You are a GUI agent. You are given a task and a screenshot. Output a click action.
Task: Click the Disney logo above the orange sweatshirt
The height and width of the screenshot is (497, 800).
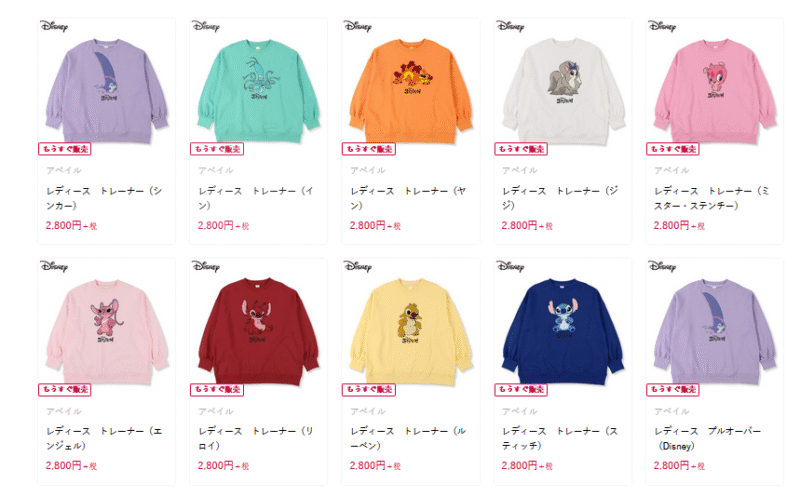click(x=358, y=26)
